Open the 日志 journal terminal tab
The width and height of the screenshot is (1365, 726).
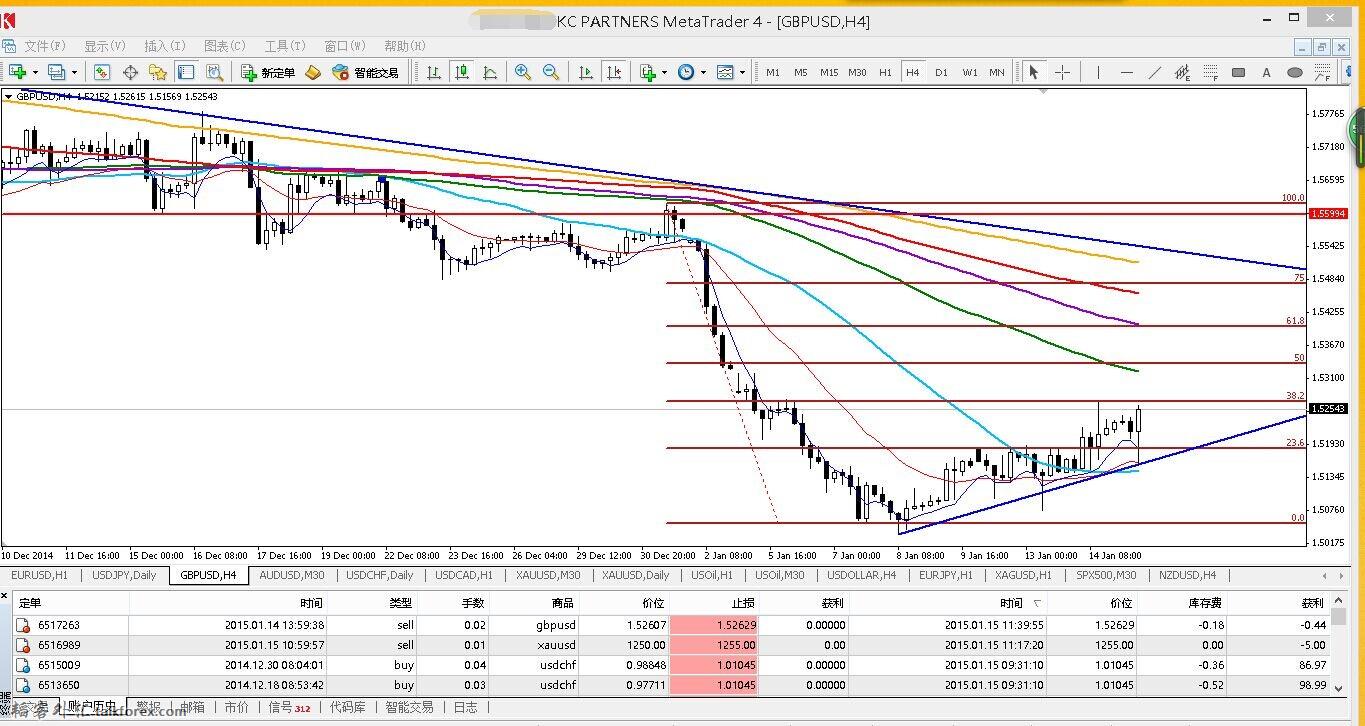pyautogui.click(x=466, y=707)
